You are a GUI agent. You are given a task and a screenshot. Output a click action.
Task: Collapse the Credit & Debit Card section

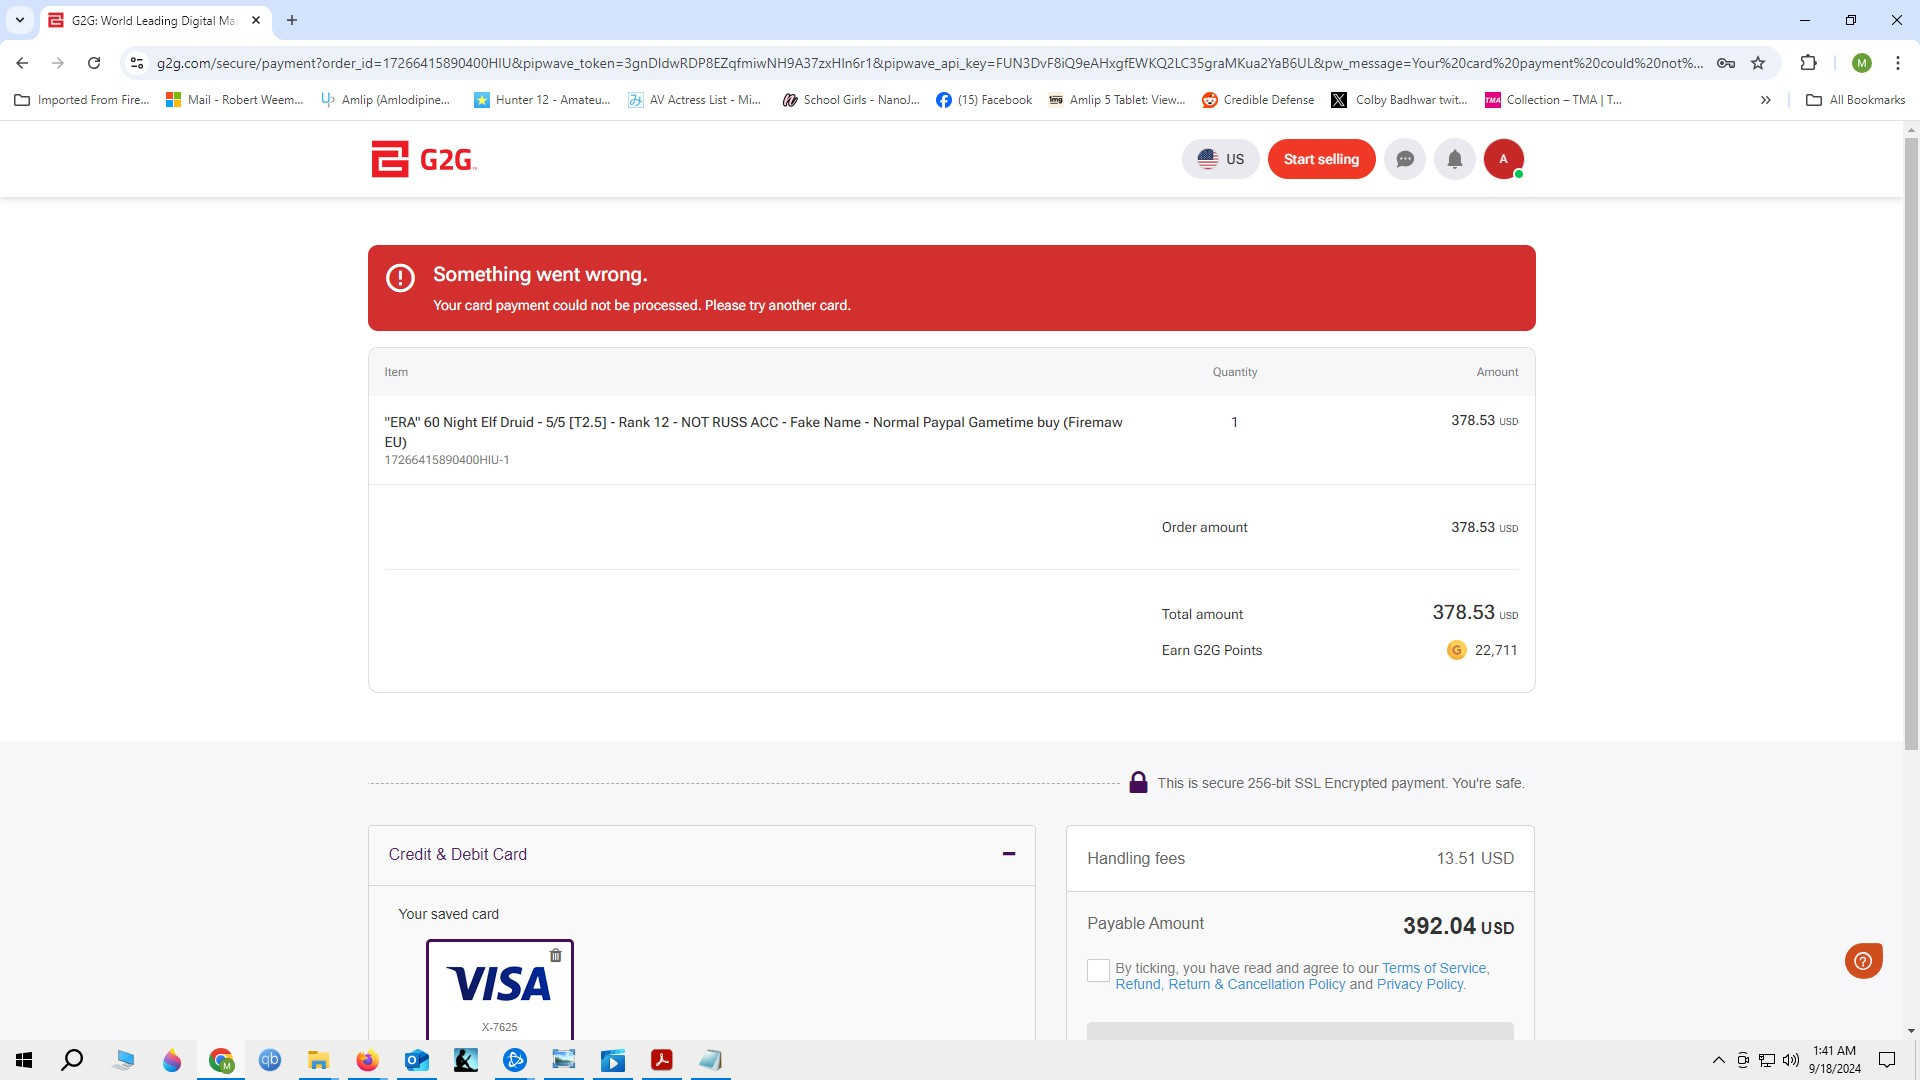pos(1009,854)
